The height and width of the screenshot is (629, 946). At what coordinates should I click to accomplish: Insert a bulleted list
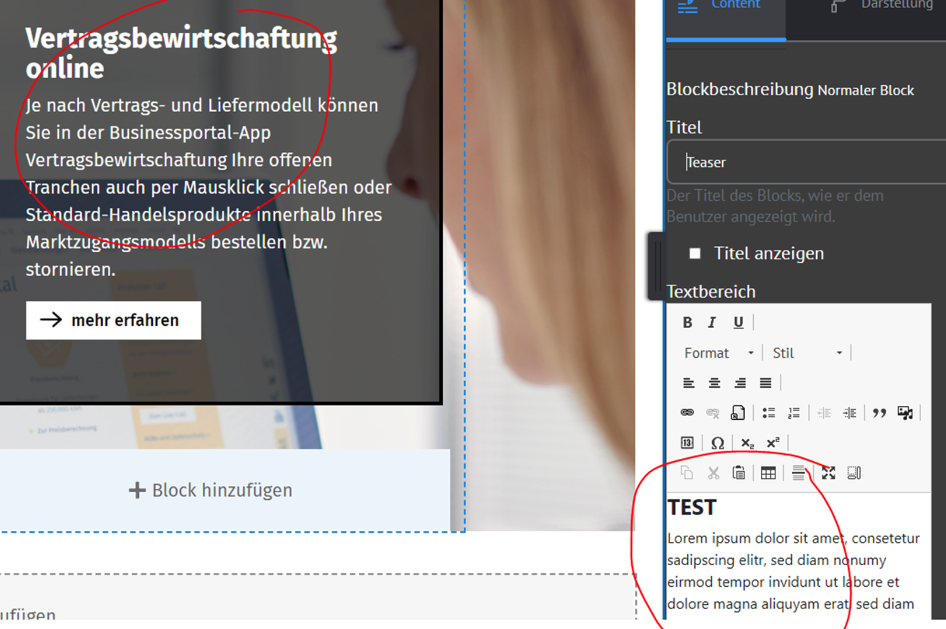point(769,412)
